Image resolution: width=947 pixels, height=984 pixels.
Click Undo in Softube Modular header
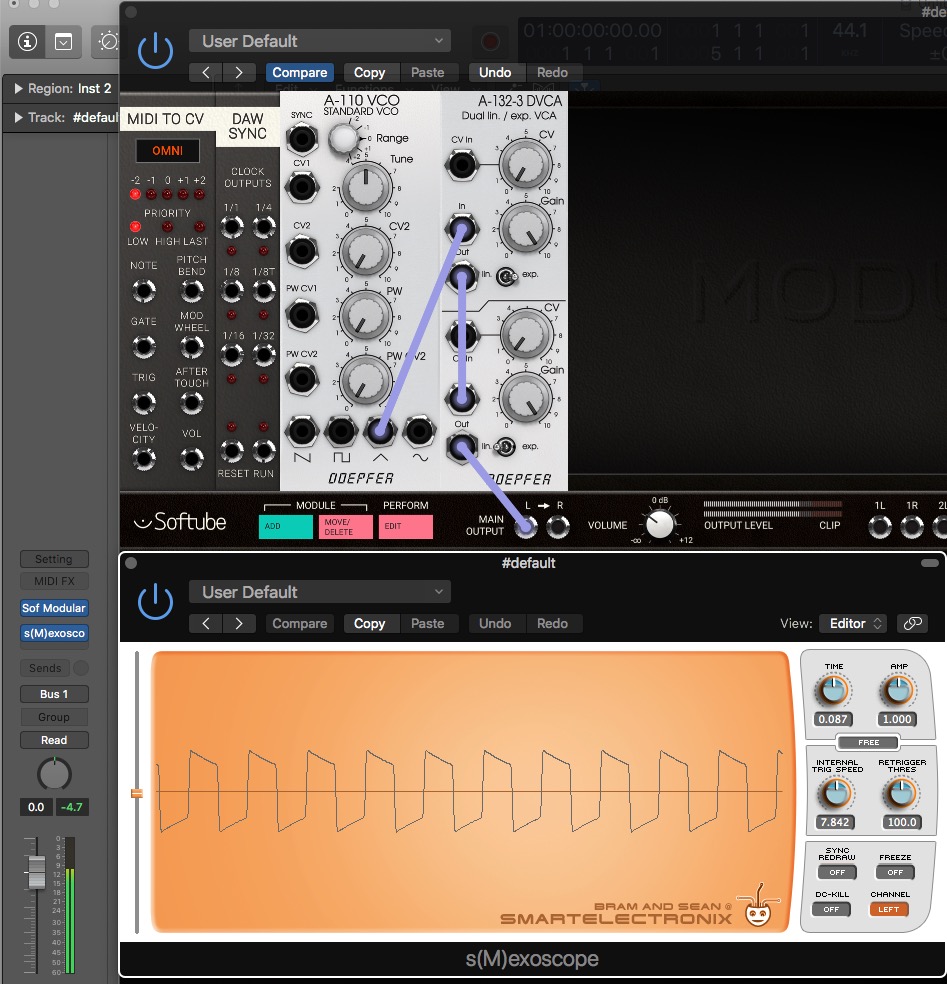[x=495, y=72]
